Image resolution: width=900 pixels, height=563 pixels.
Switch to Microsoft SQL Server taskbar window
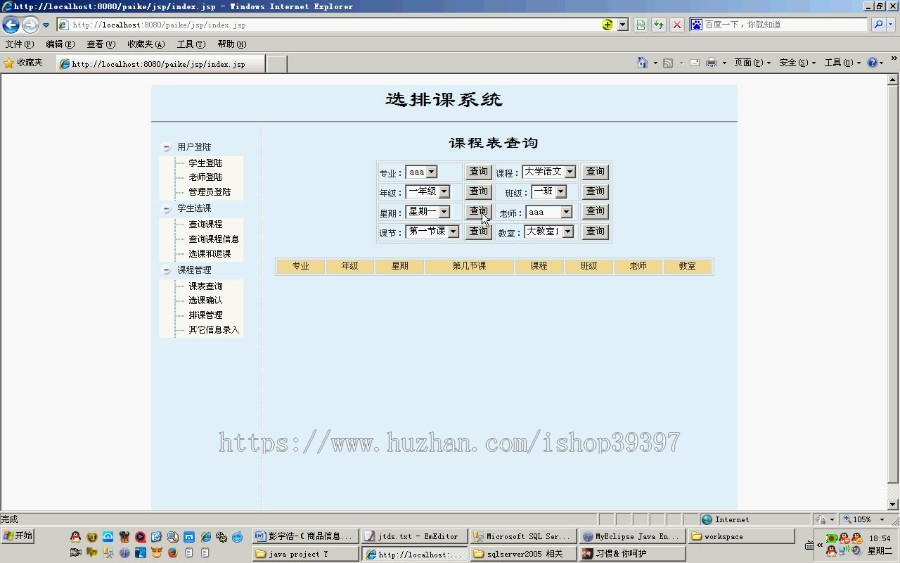(x=523, y=536)
